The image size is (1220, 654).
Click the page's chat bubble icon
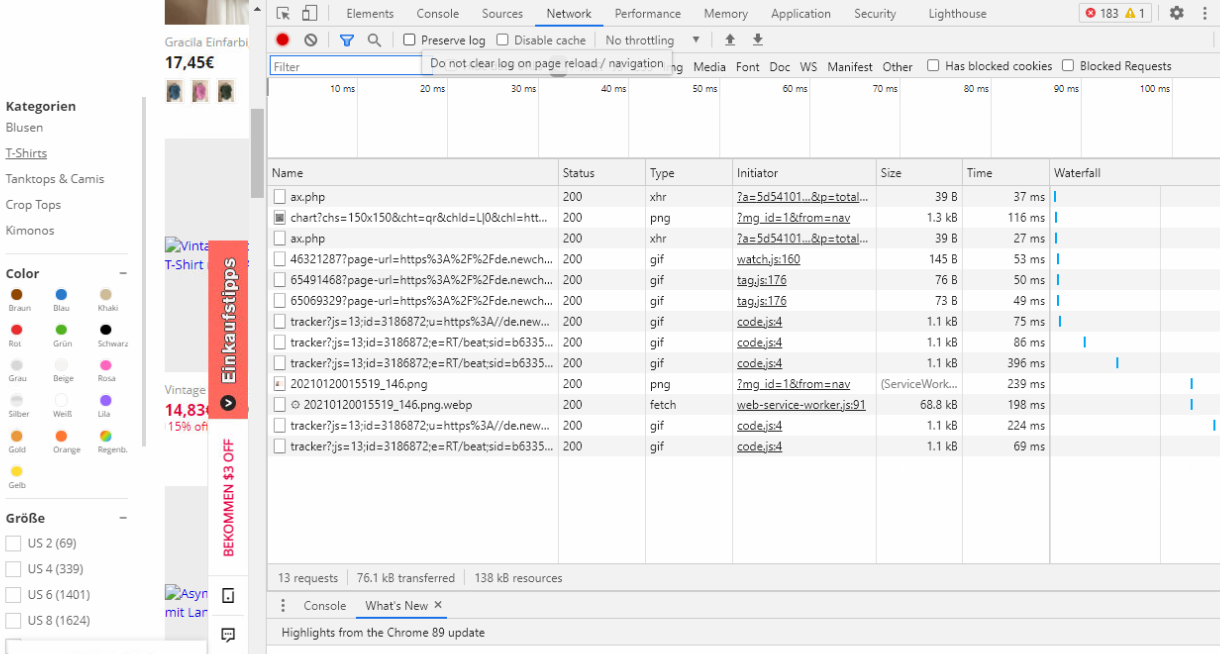(228, 634)
